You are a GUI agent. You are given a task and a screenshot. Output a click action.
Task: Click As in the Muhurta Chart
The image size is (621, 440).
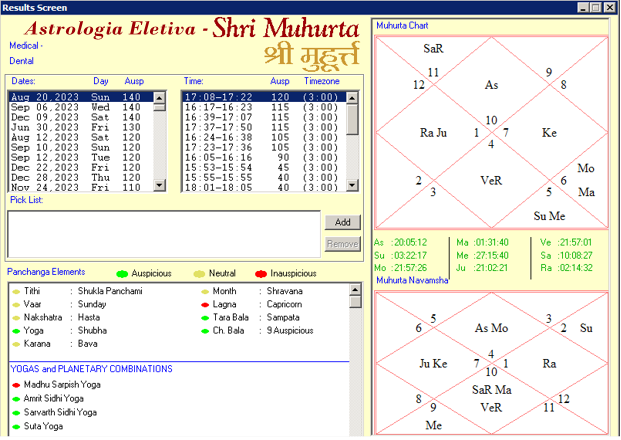[x=491, y=85]
